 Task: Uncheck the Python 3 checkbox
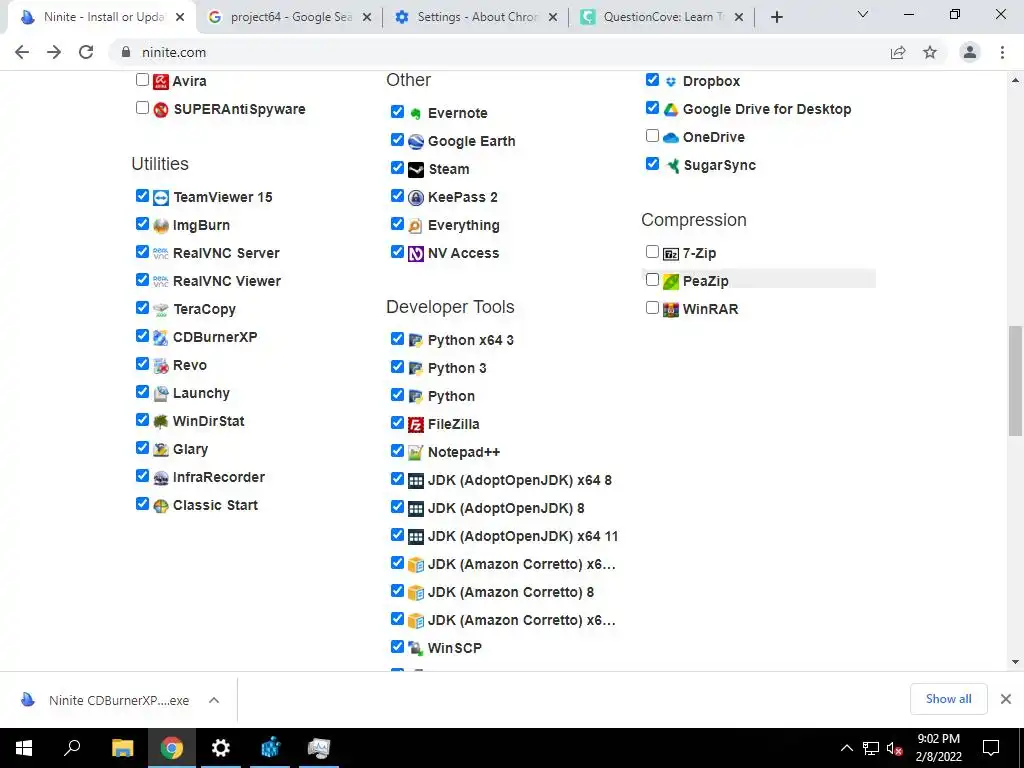[397, 366]
